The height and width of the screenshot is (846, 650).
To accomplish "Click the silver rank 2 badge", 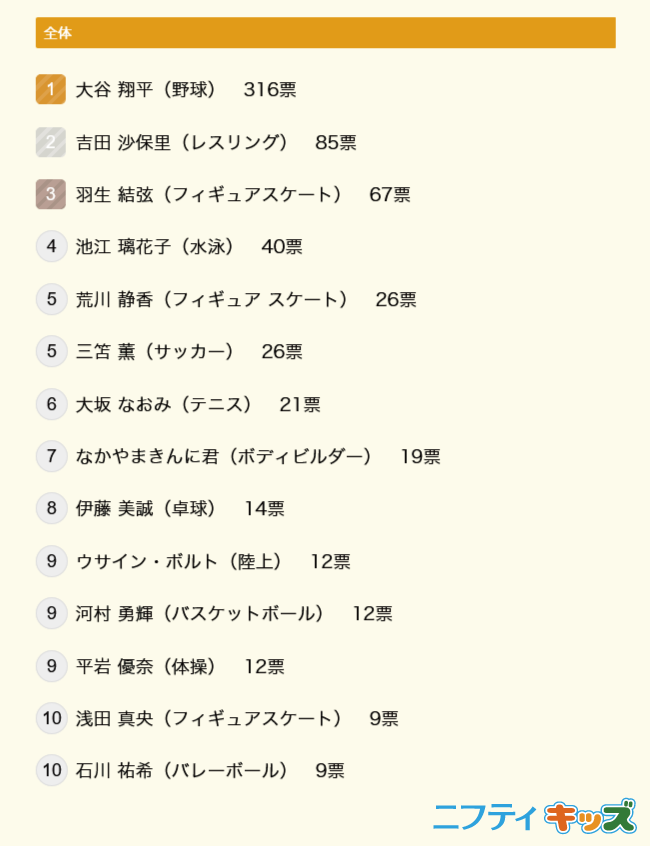I will click(51, 143).
